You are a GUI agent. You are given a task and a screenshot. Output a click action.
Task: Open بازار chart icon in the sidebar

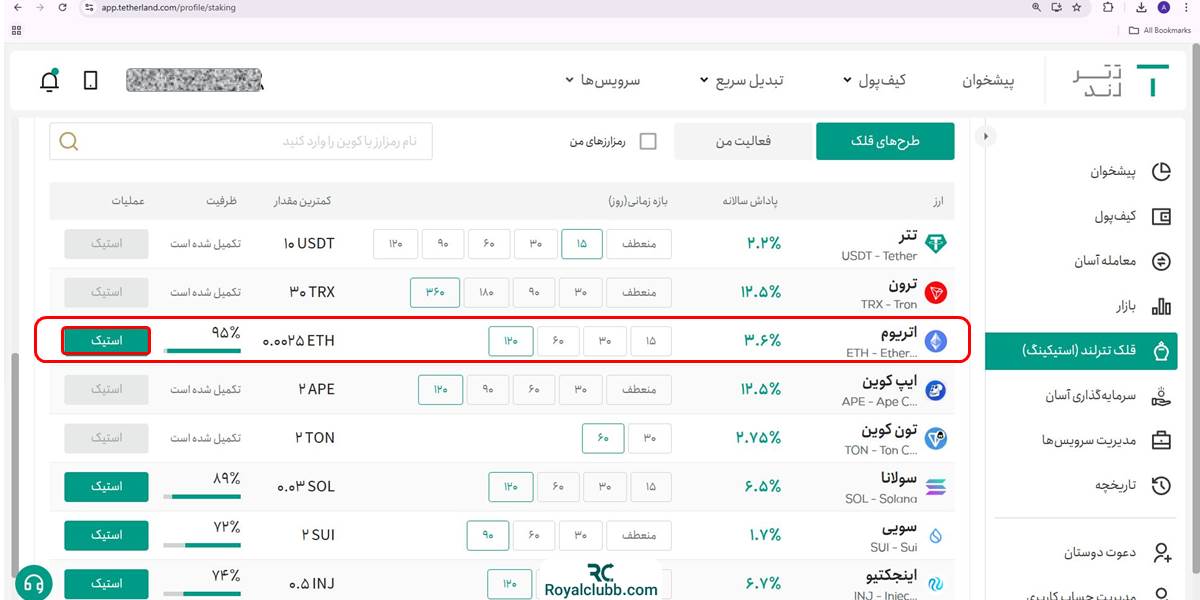[x=1161, y=306]
